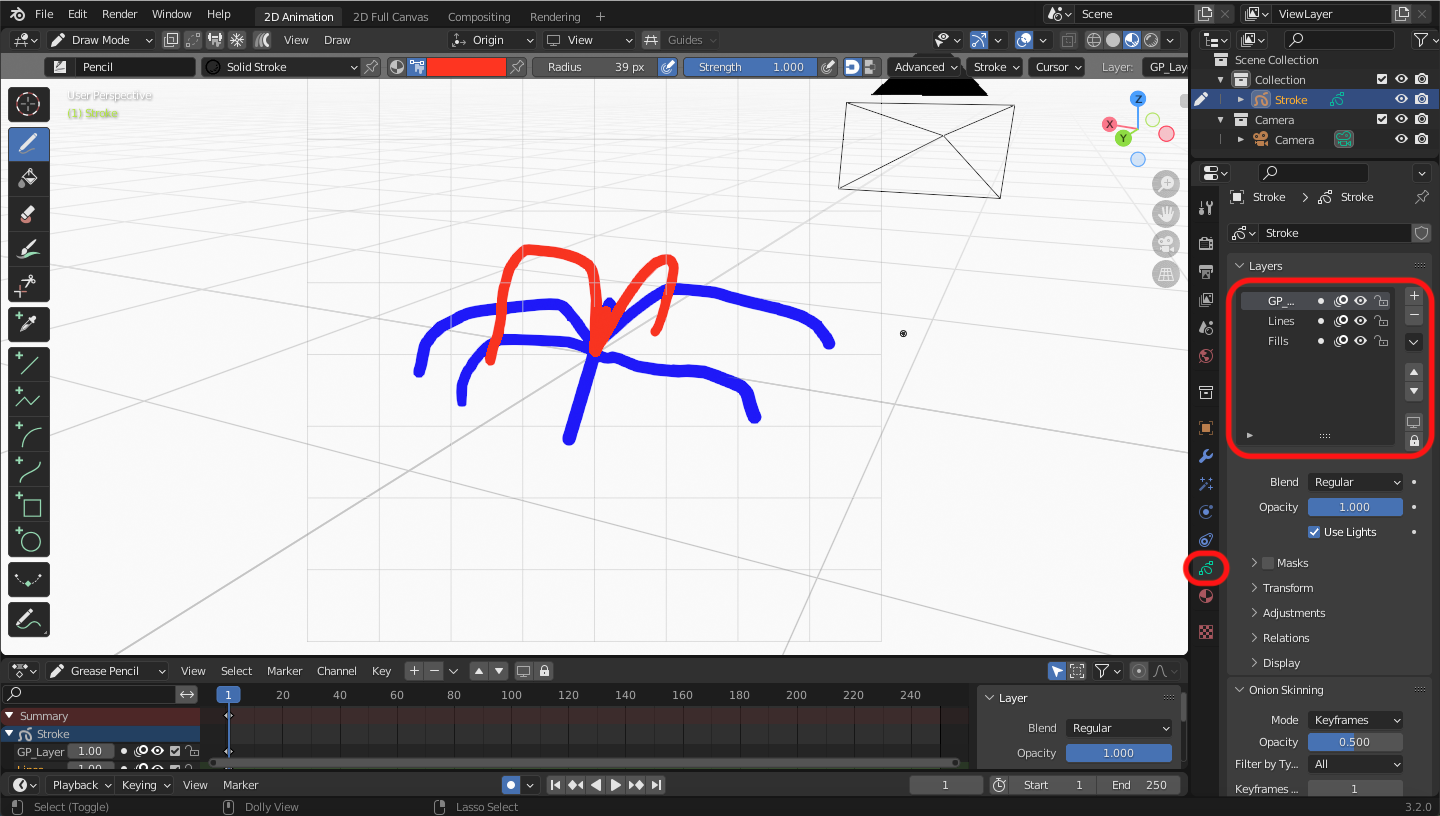Open the layer Blend mode dropdown
Viewport: 1440px width, 816px height.
(x=1355, y=482)
